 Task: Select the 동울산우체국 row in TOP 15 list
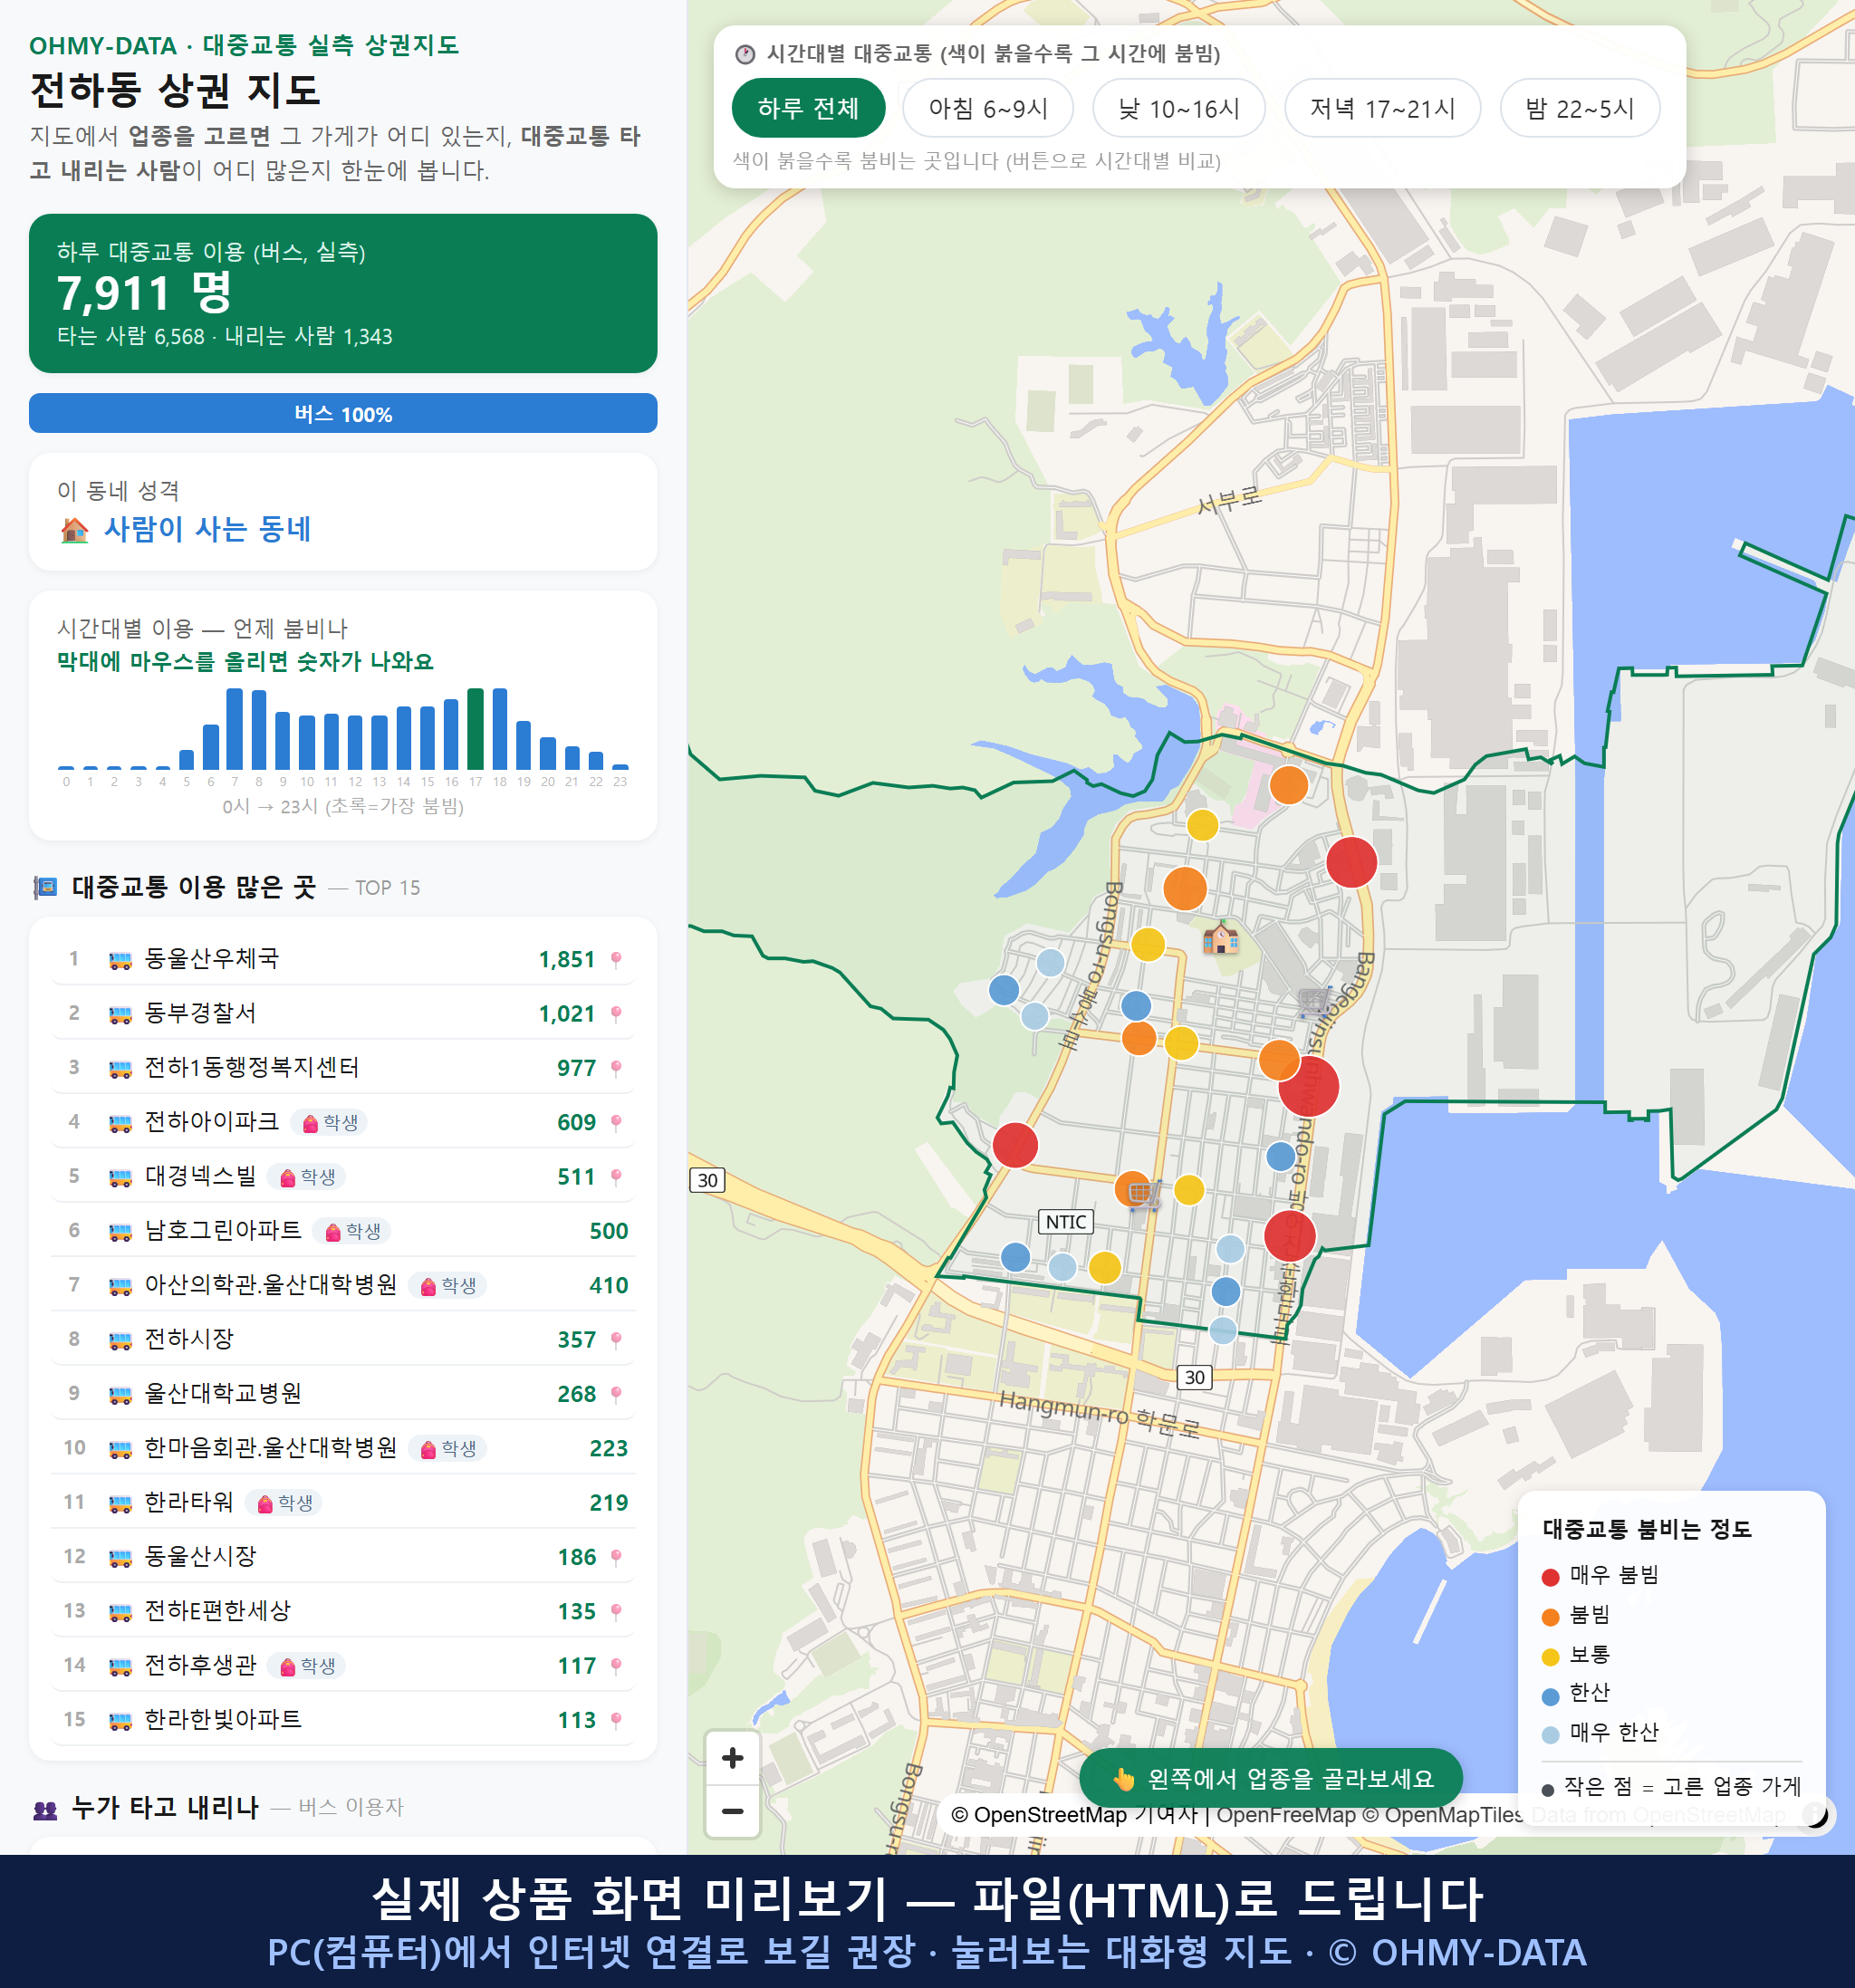coord(343,959)
